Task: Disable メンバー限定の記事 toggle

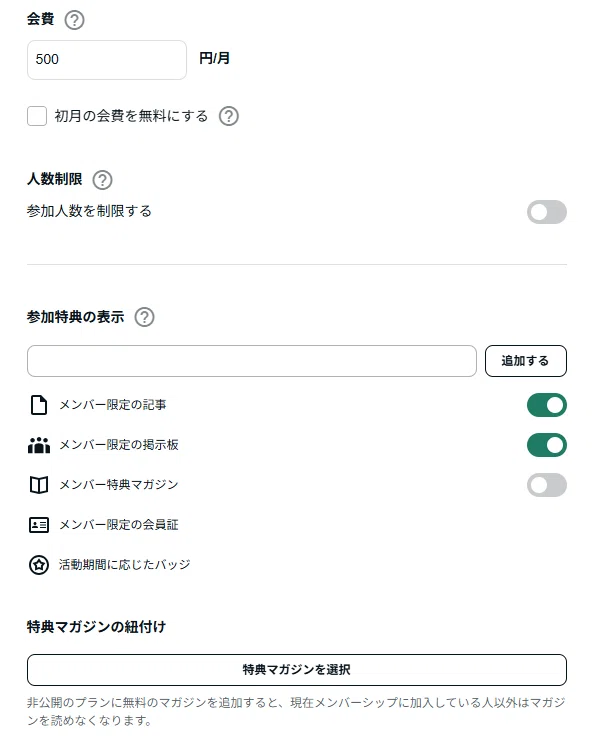Action: [x=547, y=405]
